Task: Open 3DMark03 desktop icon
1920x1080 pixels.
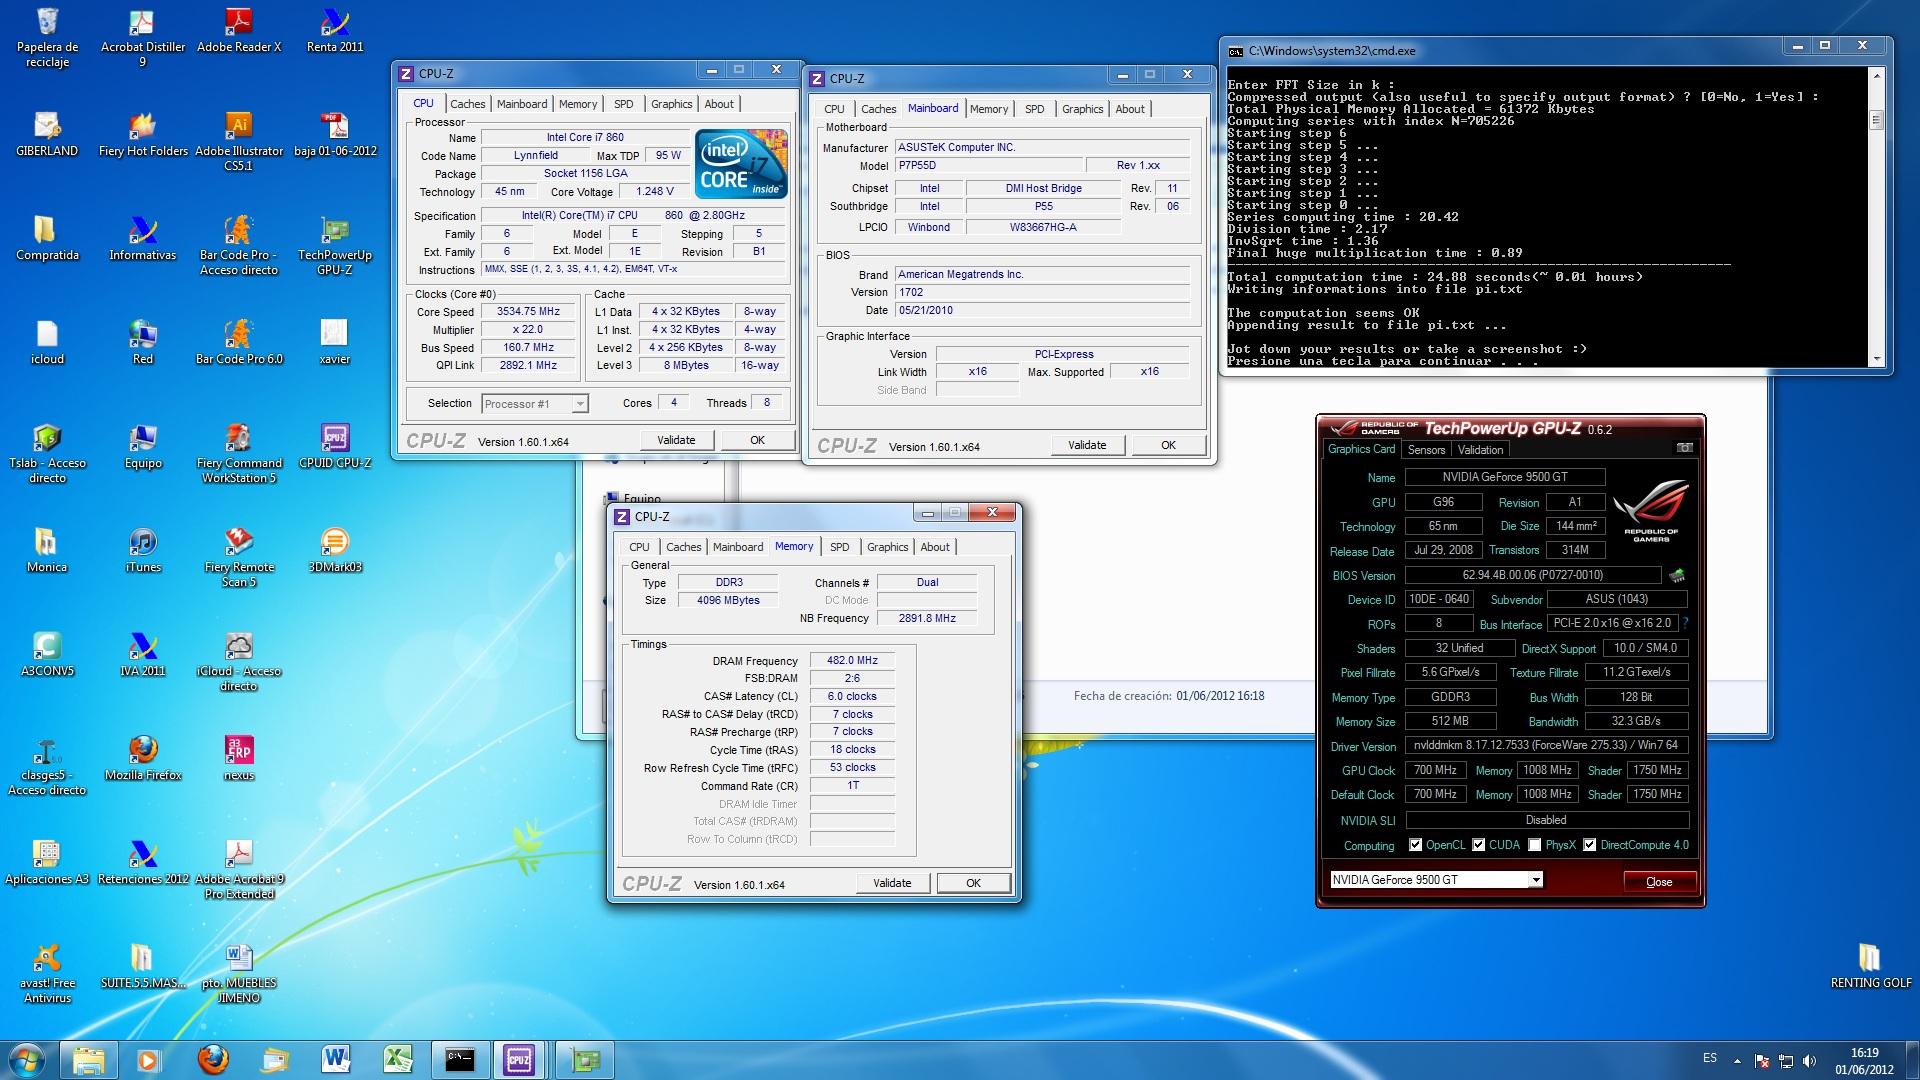Action: click(335, 550)
